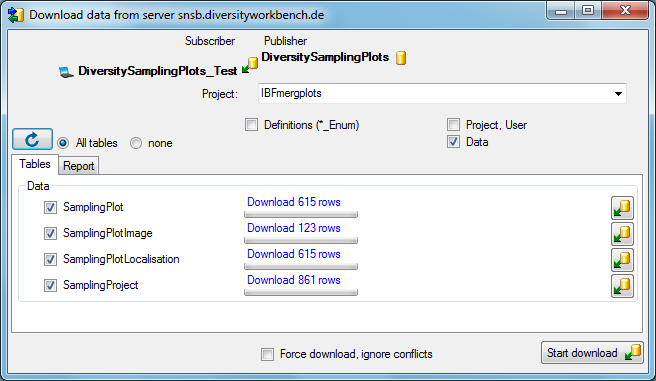The height and width of the screenshot is (381, 656).
Task: Maximize the download window
Action: click(x=588, y=10)
